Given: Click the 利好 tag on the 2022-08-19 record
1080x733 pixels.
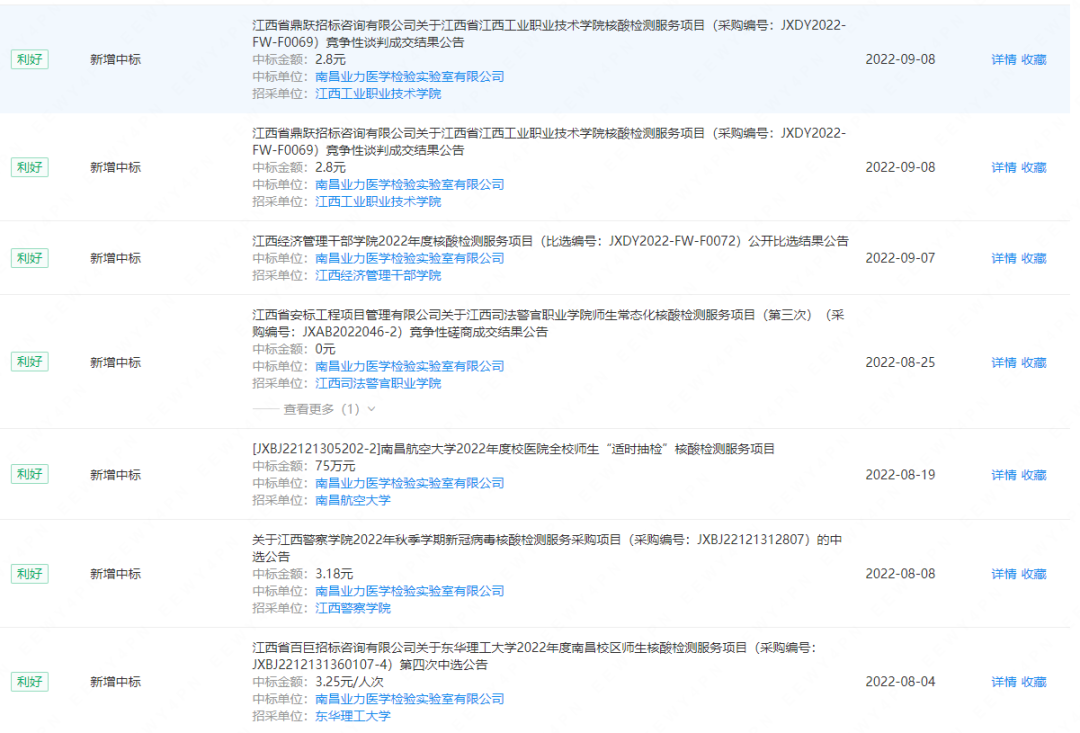Looking at the screenshot, I should 30,475.
